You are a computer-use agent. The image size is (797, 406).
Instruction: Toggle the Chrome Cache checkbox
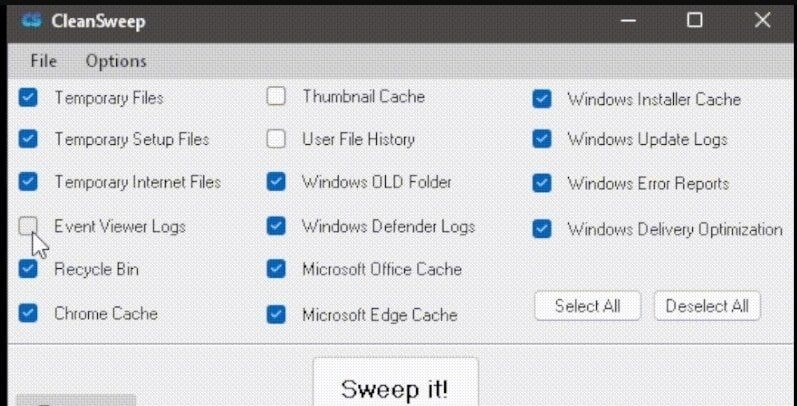coord(28,313)
